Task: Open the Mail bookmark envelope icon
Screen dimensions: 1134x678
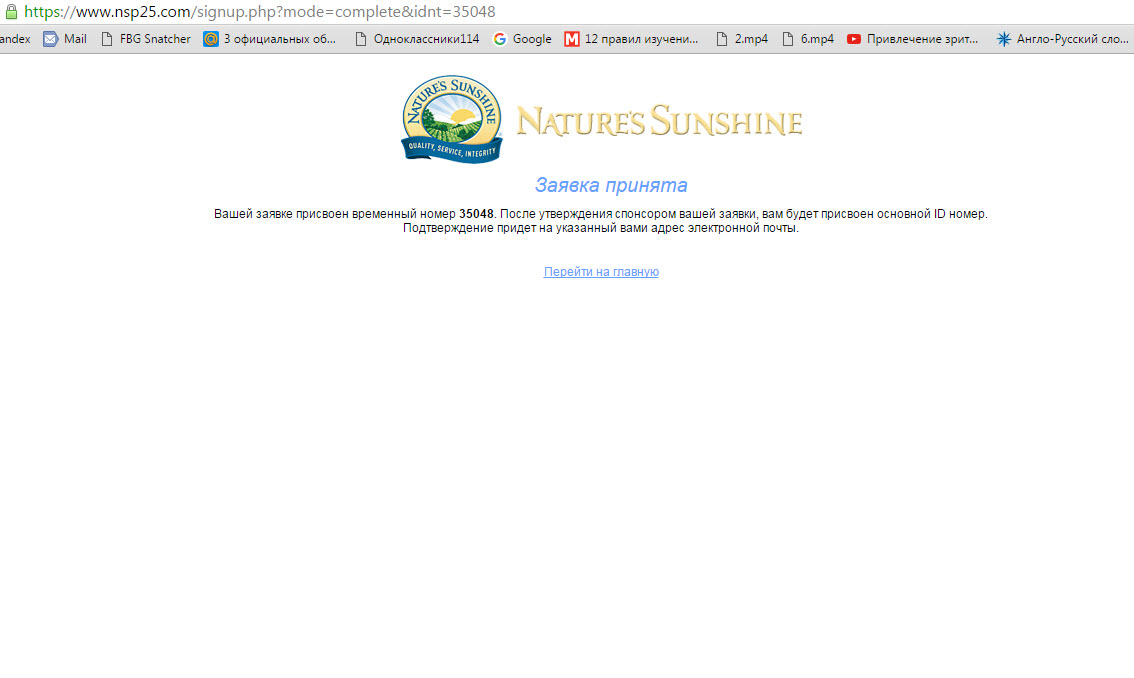Action: pyautogui.click(x=50, y=39)
